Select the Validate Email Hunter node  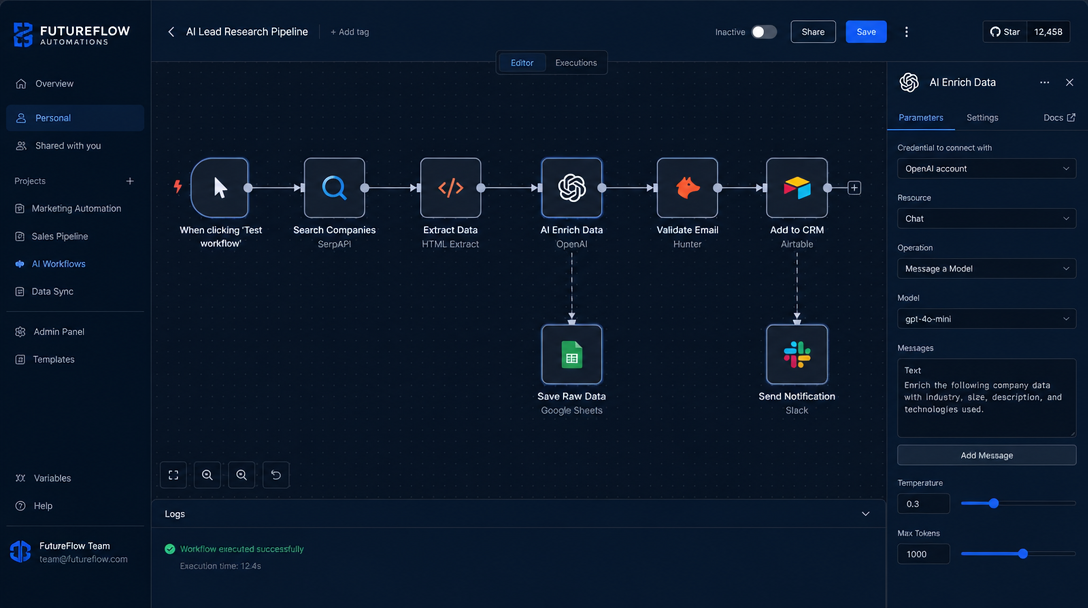coord(687,187)
